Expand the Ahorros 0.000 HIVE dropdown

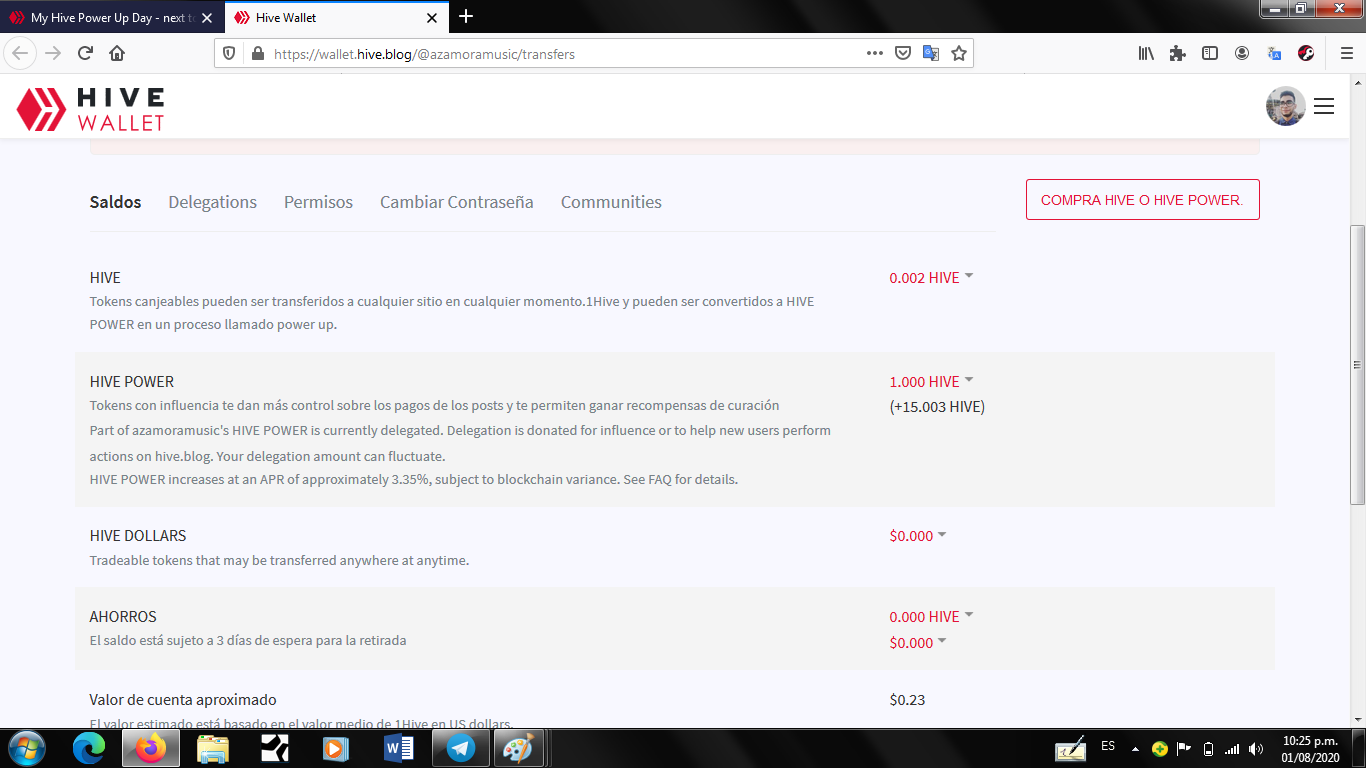(931, 617)
